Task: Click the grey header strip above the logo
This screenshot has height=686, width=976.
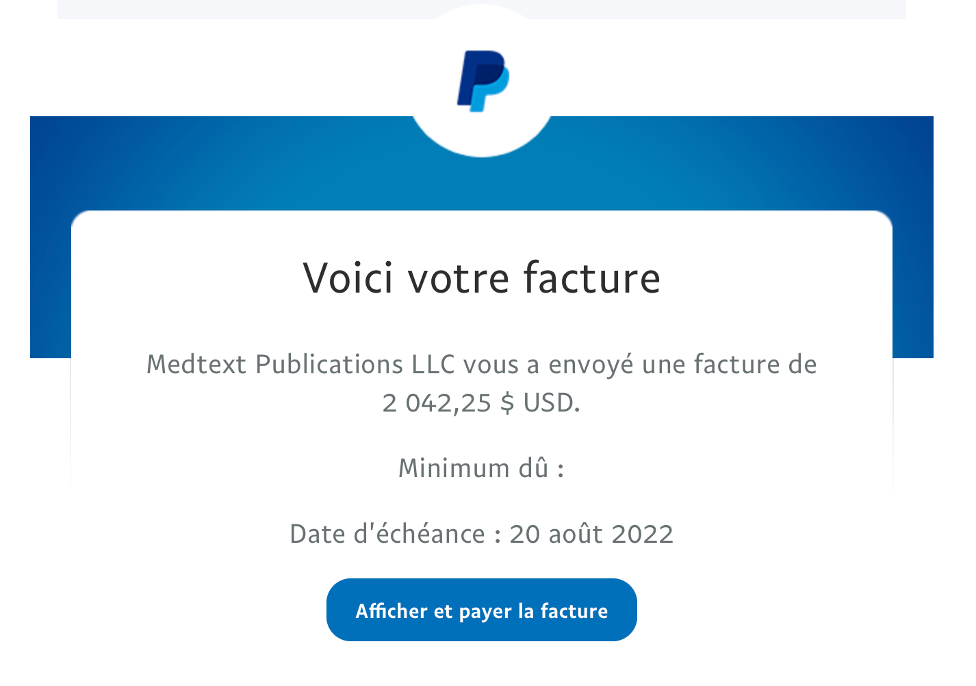Action: pyautogui.click(x=237, y=9)
